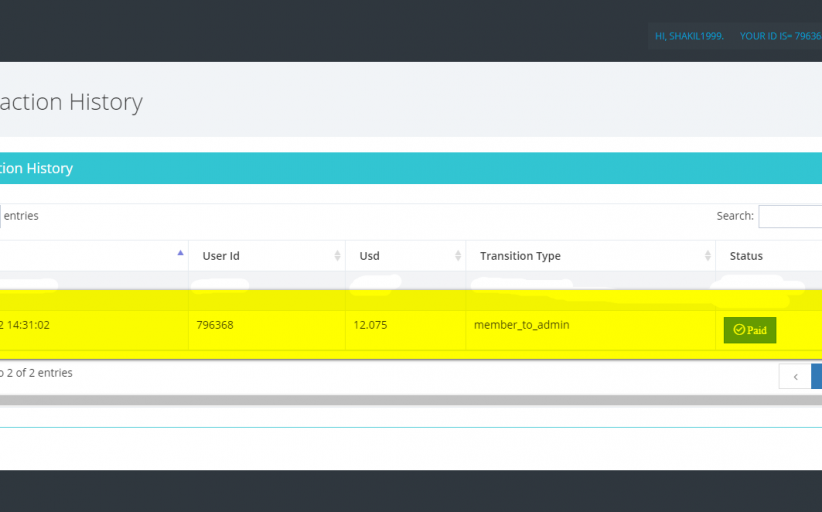822x512 pixels.
Task: Focus the Search input field
Action: tap(790, 216)
